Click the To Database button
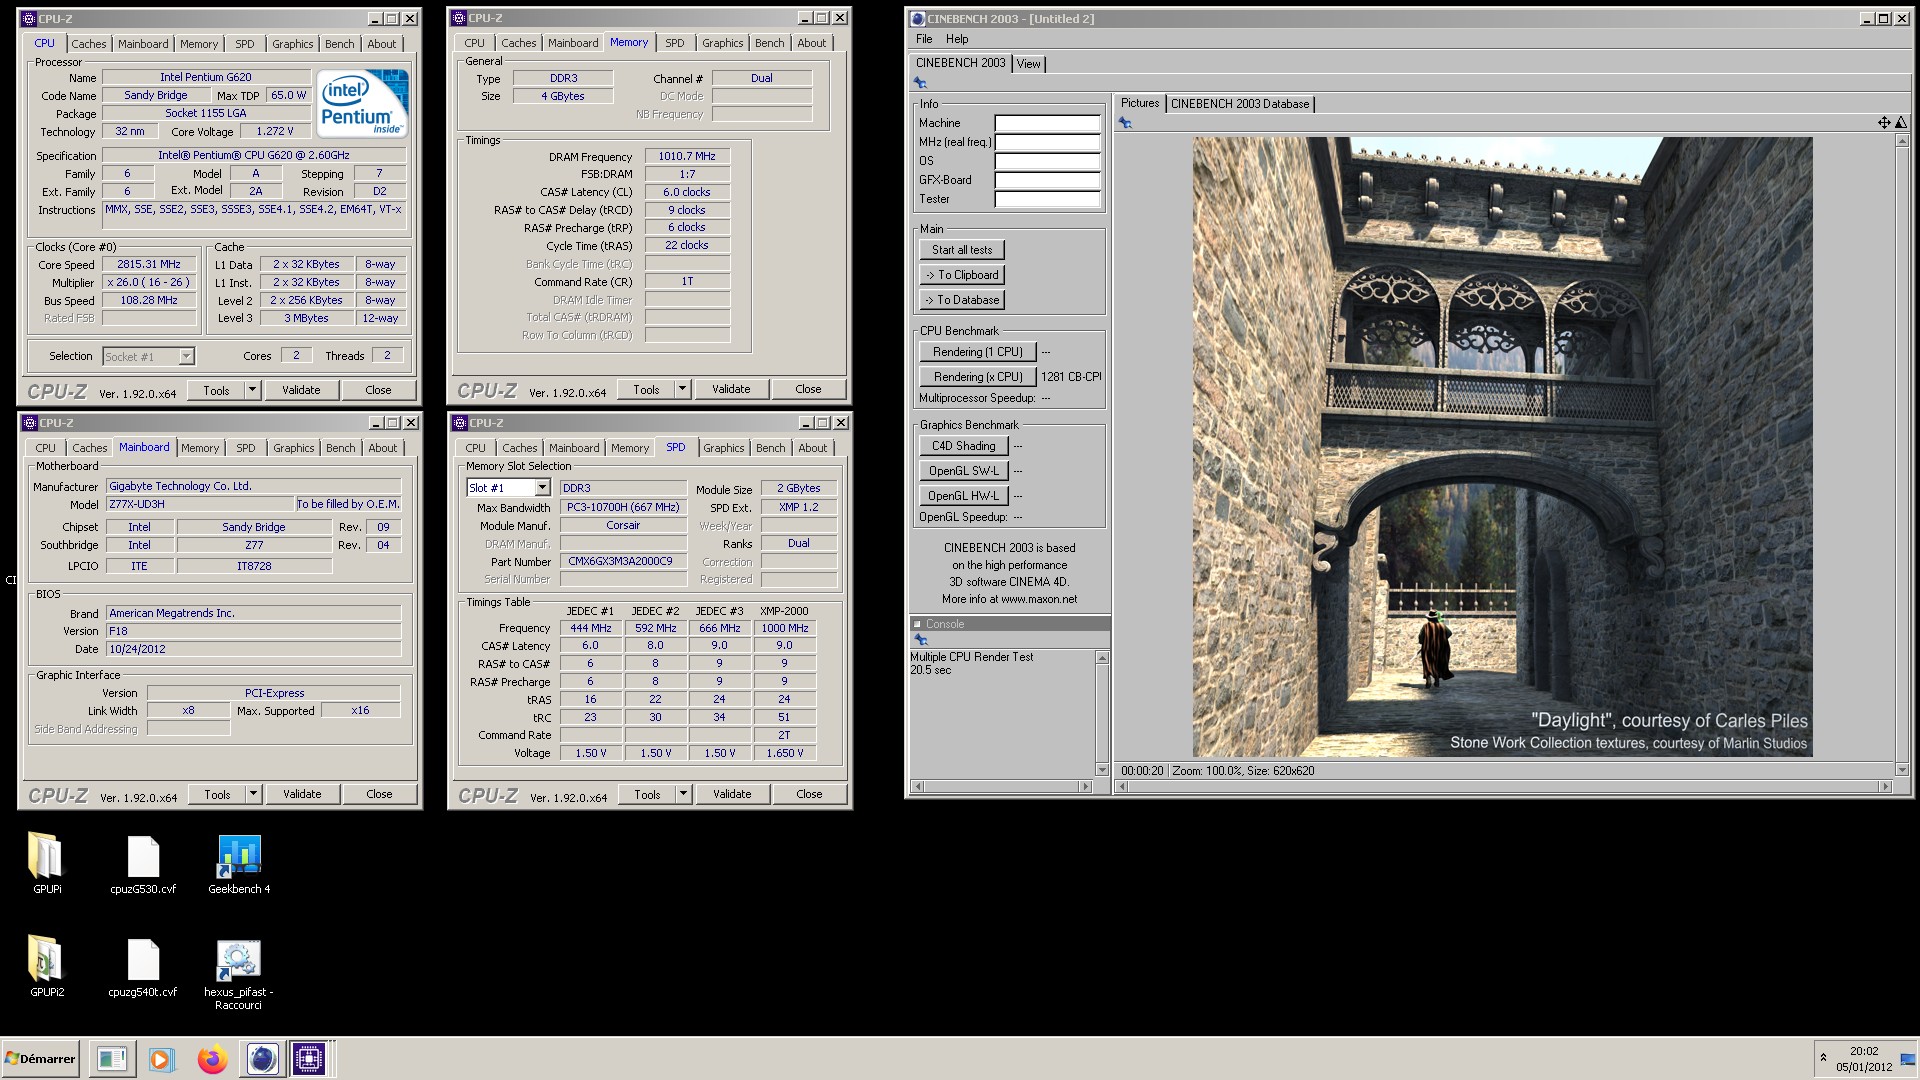This screenshot has width=1920, height=1080. point(962,300)
